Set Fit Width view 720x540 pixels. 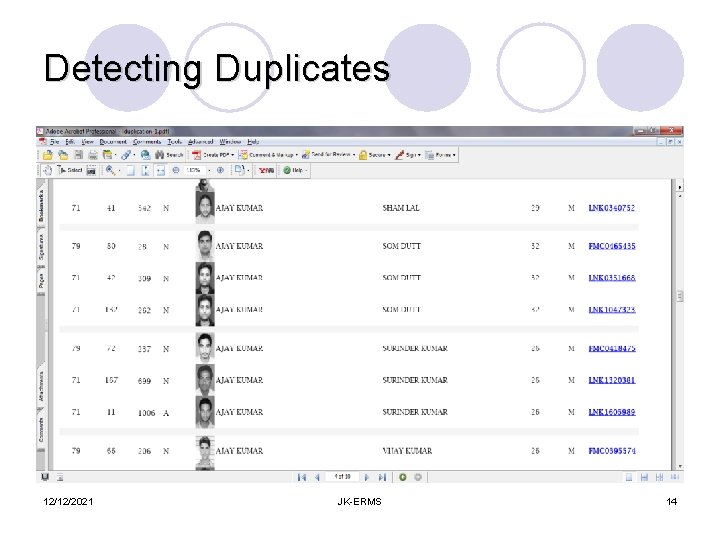click(160, 170)
